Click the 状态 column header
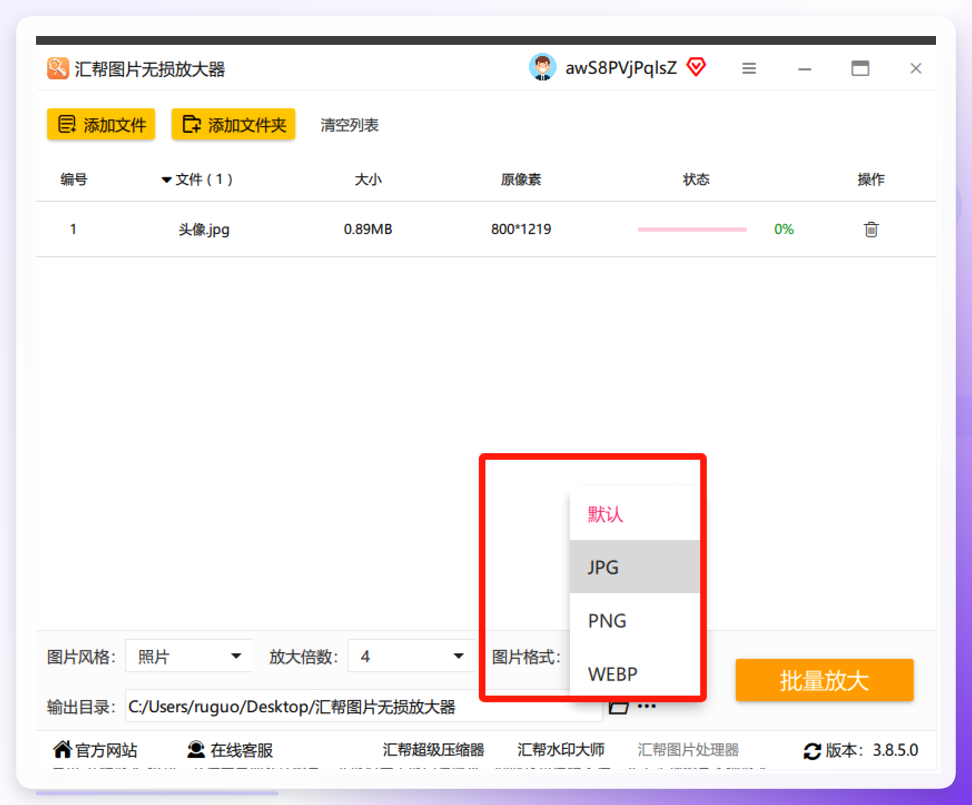 pos(696,180)
